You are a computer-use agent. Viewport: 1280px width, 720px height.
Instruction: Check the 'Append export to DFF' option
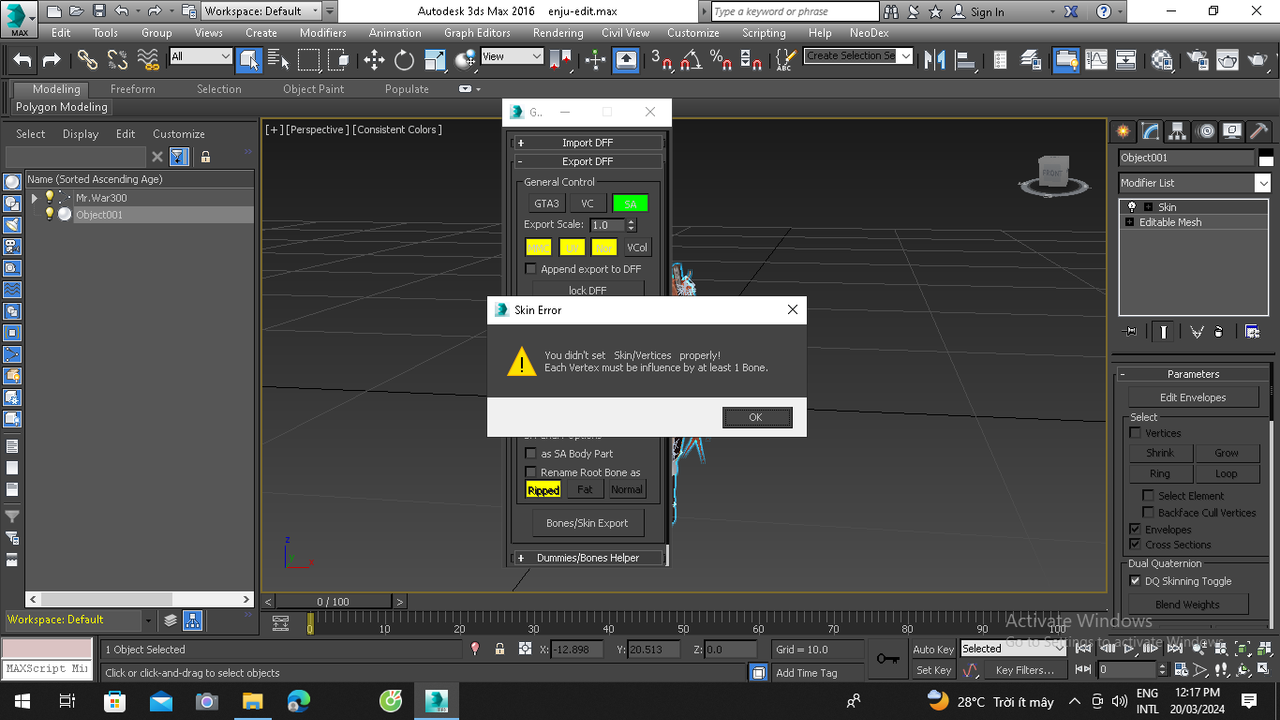(x=531, y=268)
